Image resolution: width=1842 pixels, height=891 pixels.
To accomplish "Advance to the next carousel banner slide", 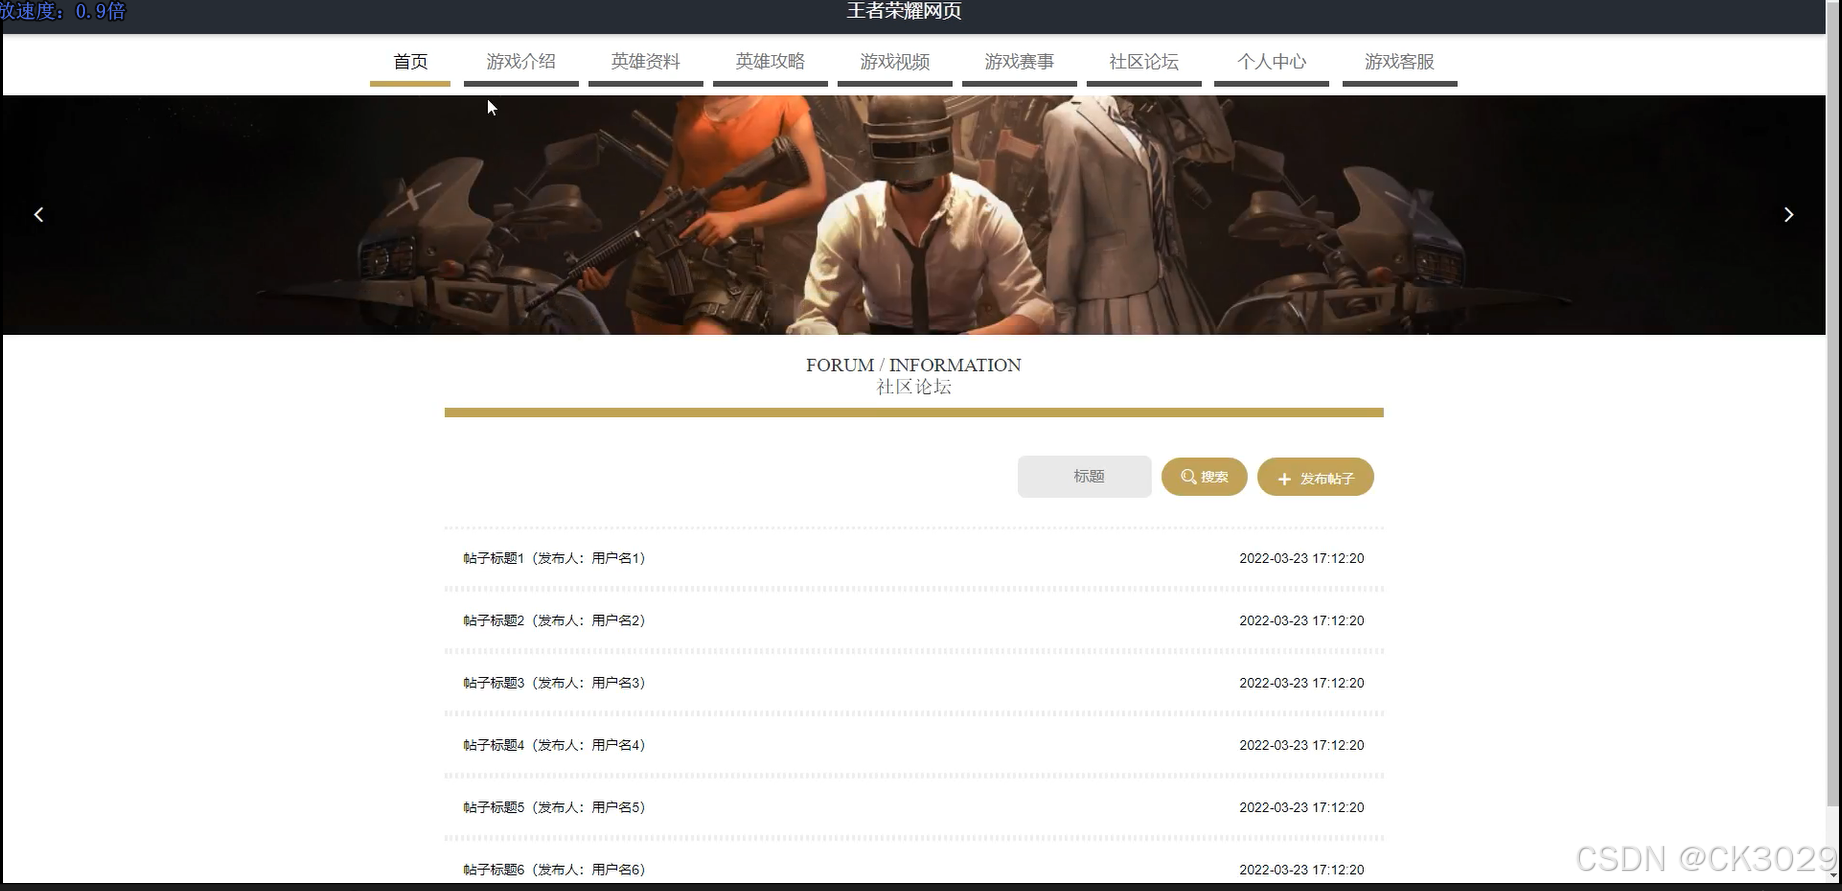I will tap(1788, 215).
